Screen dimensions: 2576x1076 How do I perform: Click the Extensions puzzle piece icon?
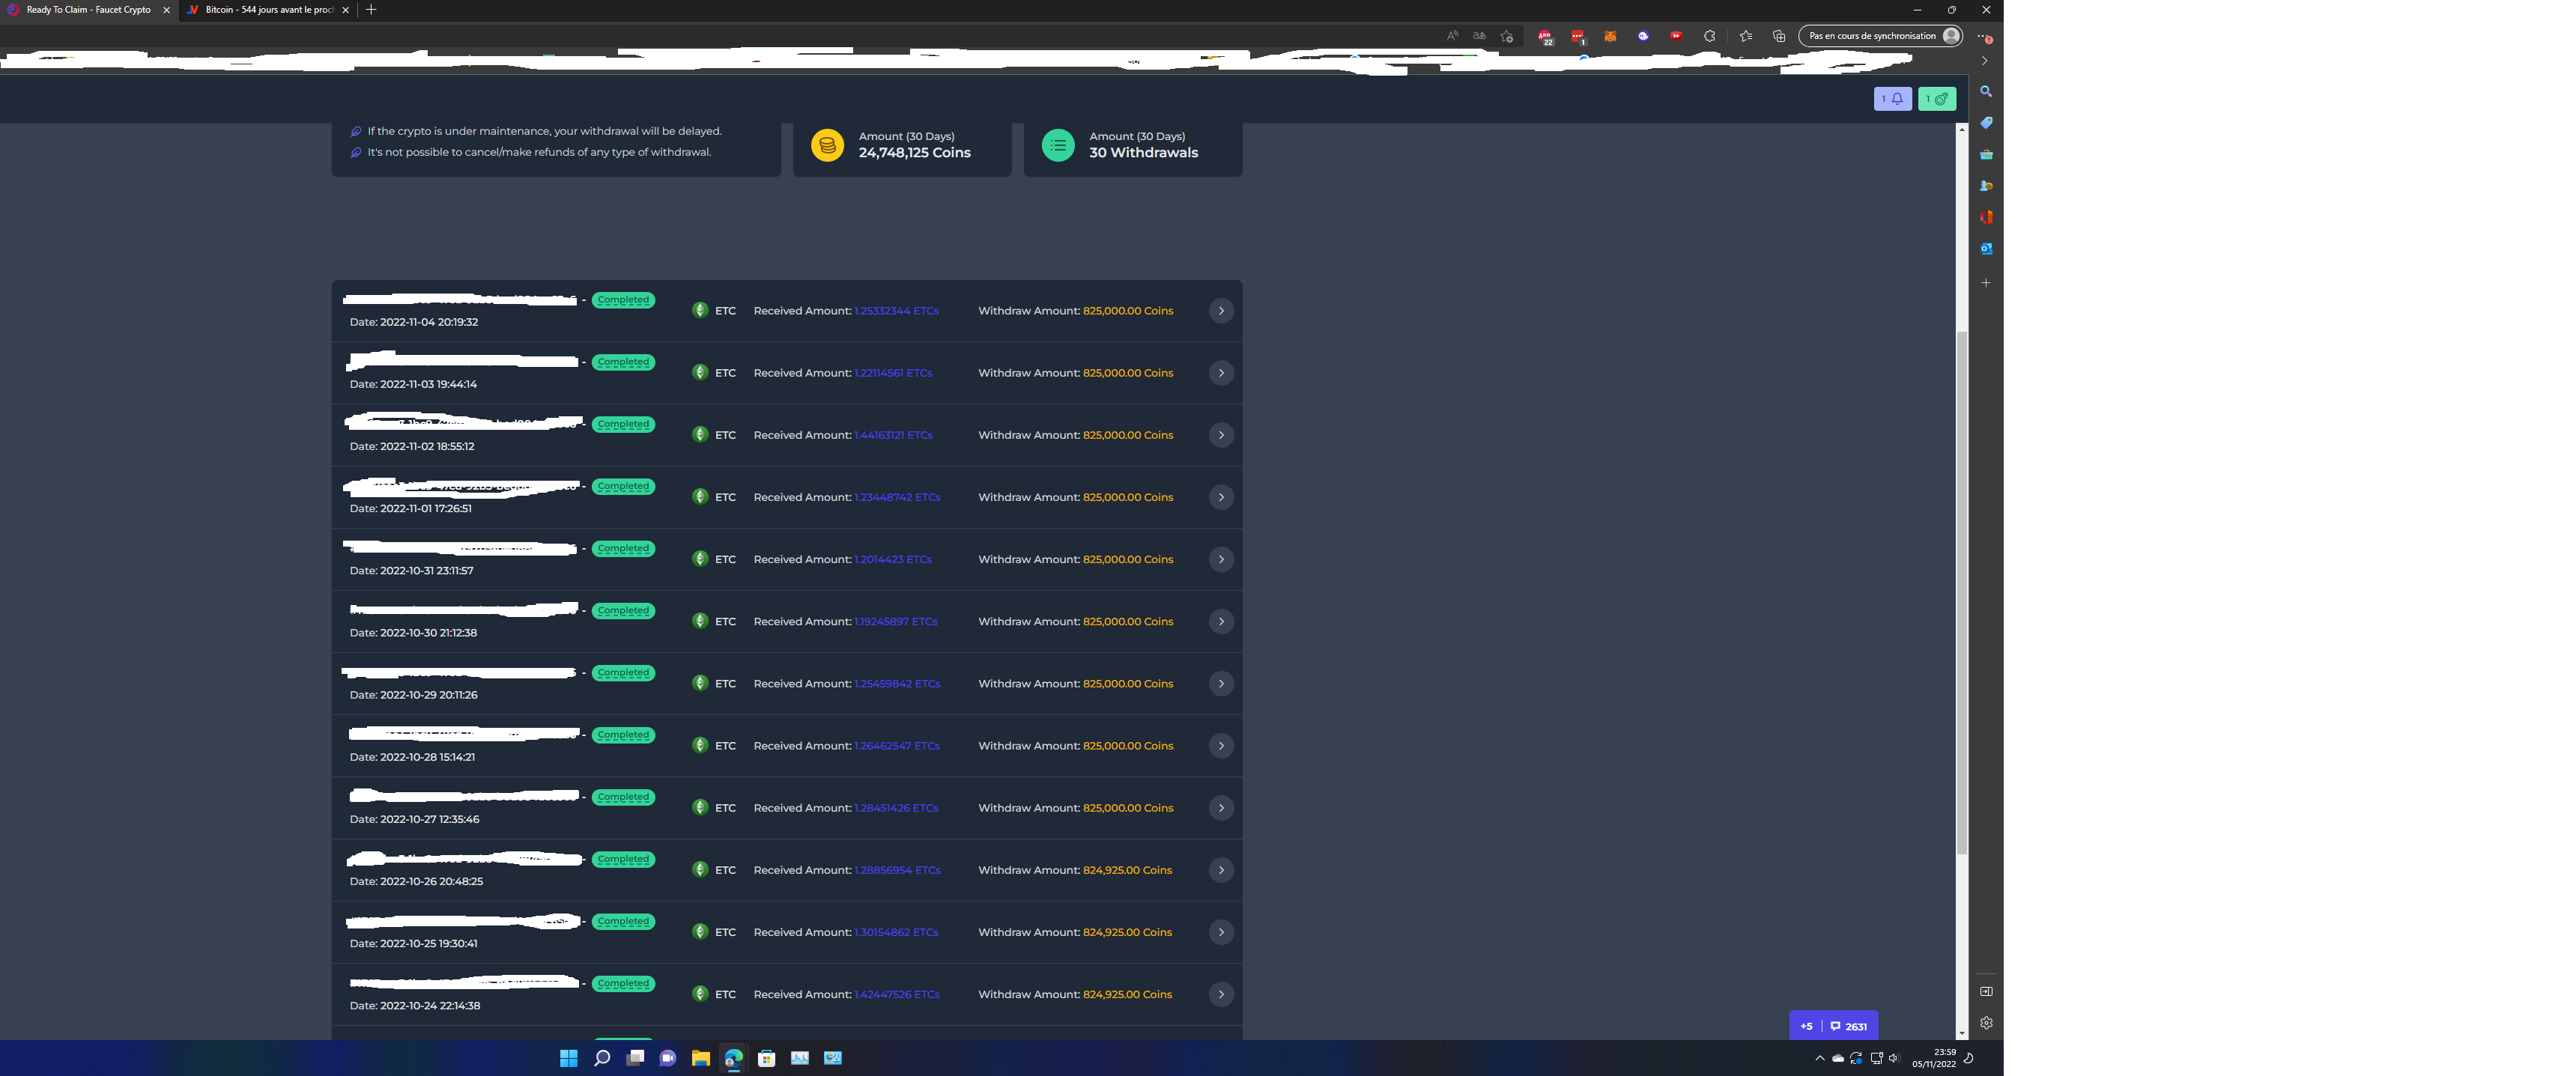[1709, 36]
